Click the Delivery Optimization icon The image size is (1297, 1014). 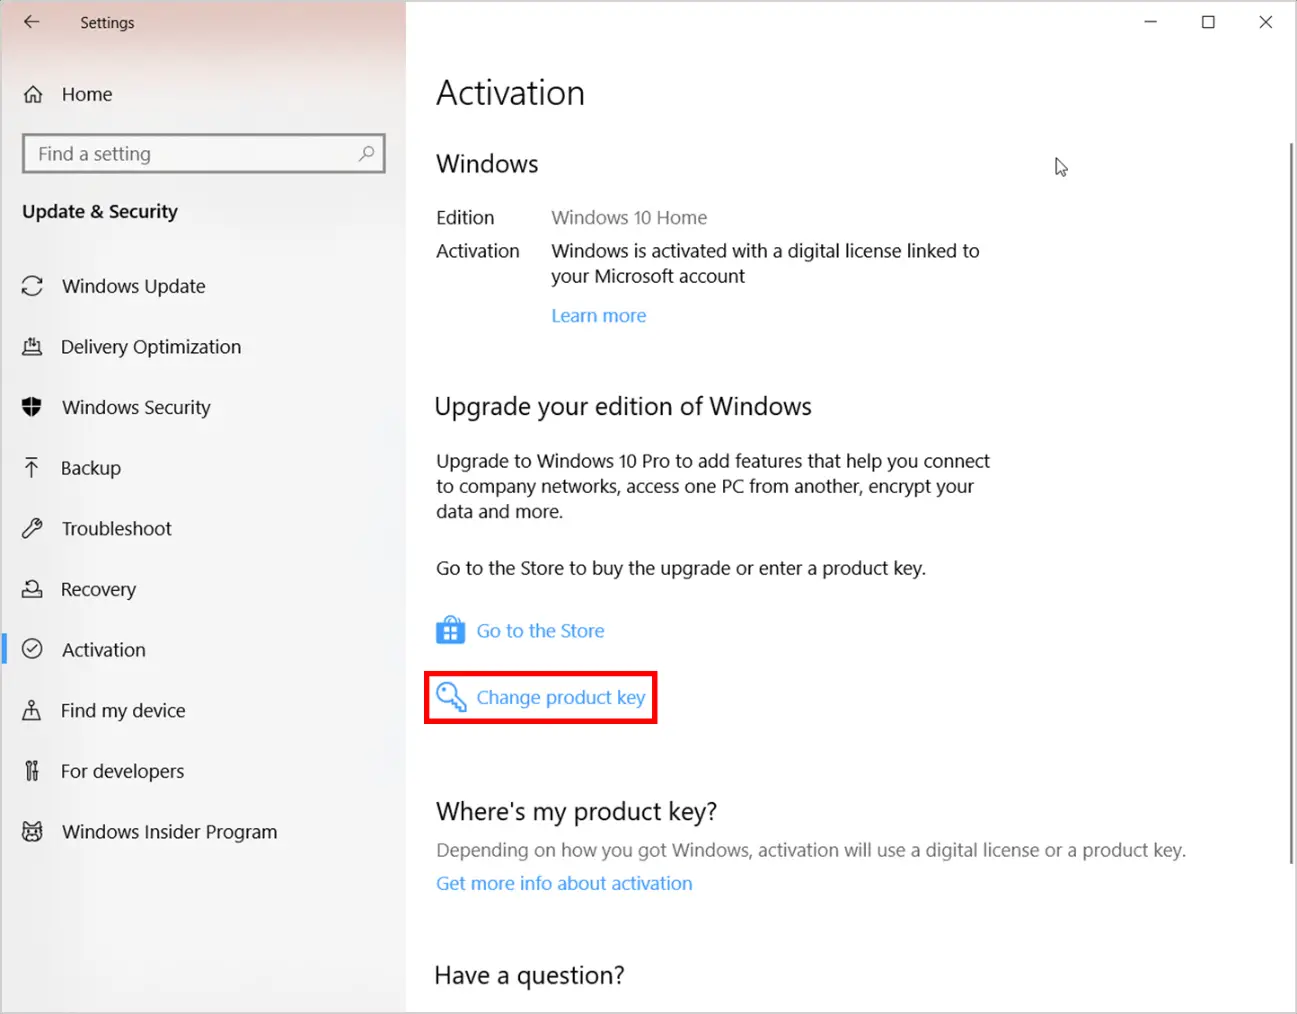[32, 347]
